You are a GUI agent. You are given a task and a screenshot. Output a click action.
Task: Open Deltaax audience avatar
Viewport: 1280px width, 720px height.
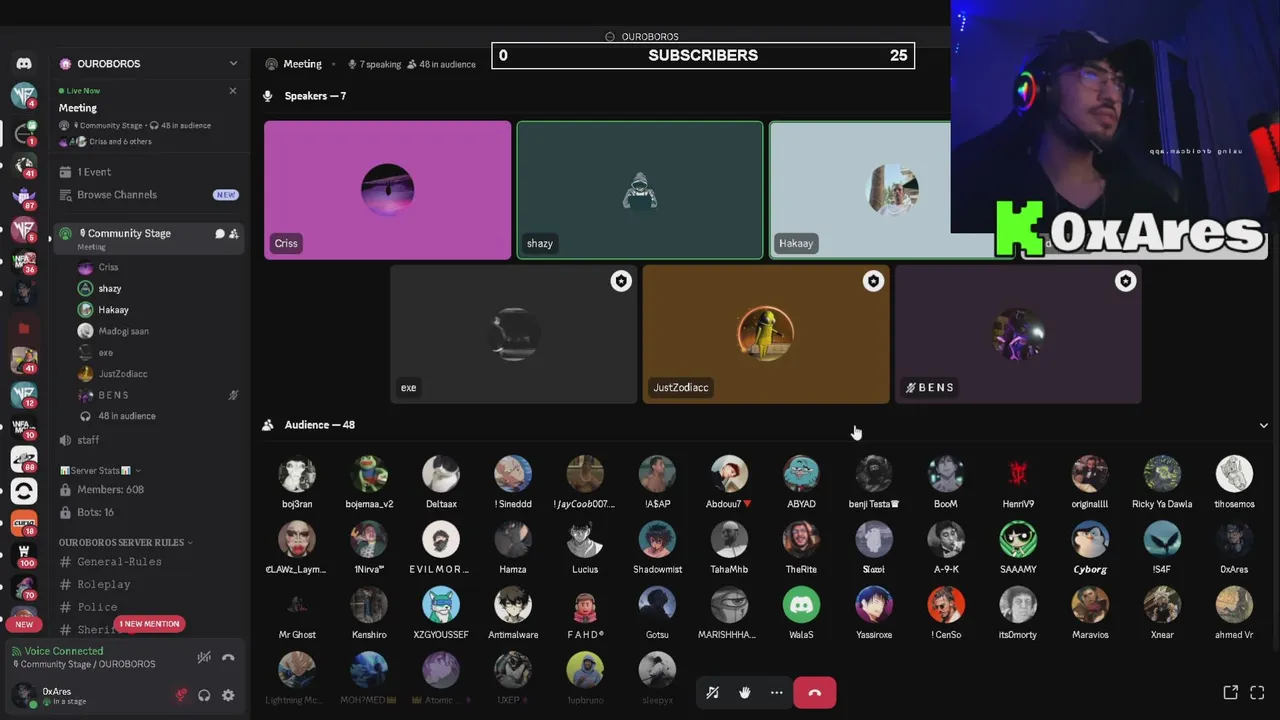[x=441, y=475]
